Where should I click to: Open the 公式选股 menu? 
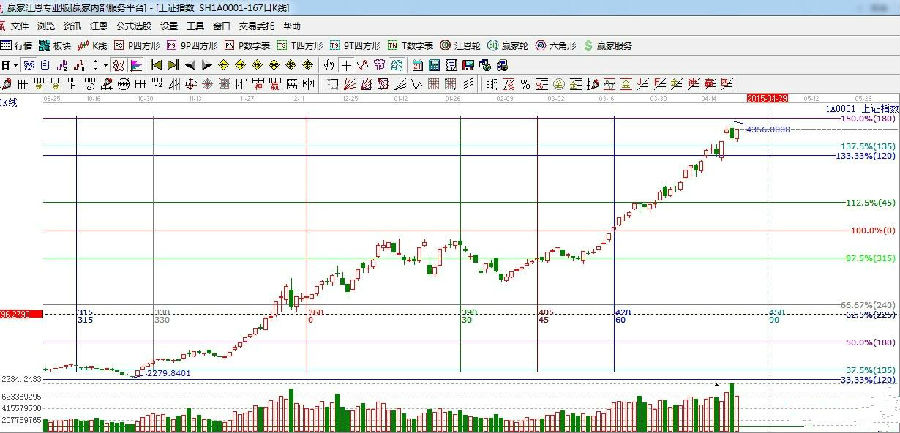132,25
